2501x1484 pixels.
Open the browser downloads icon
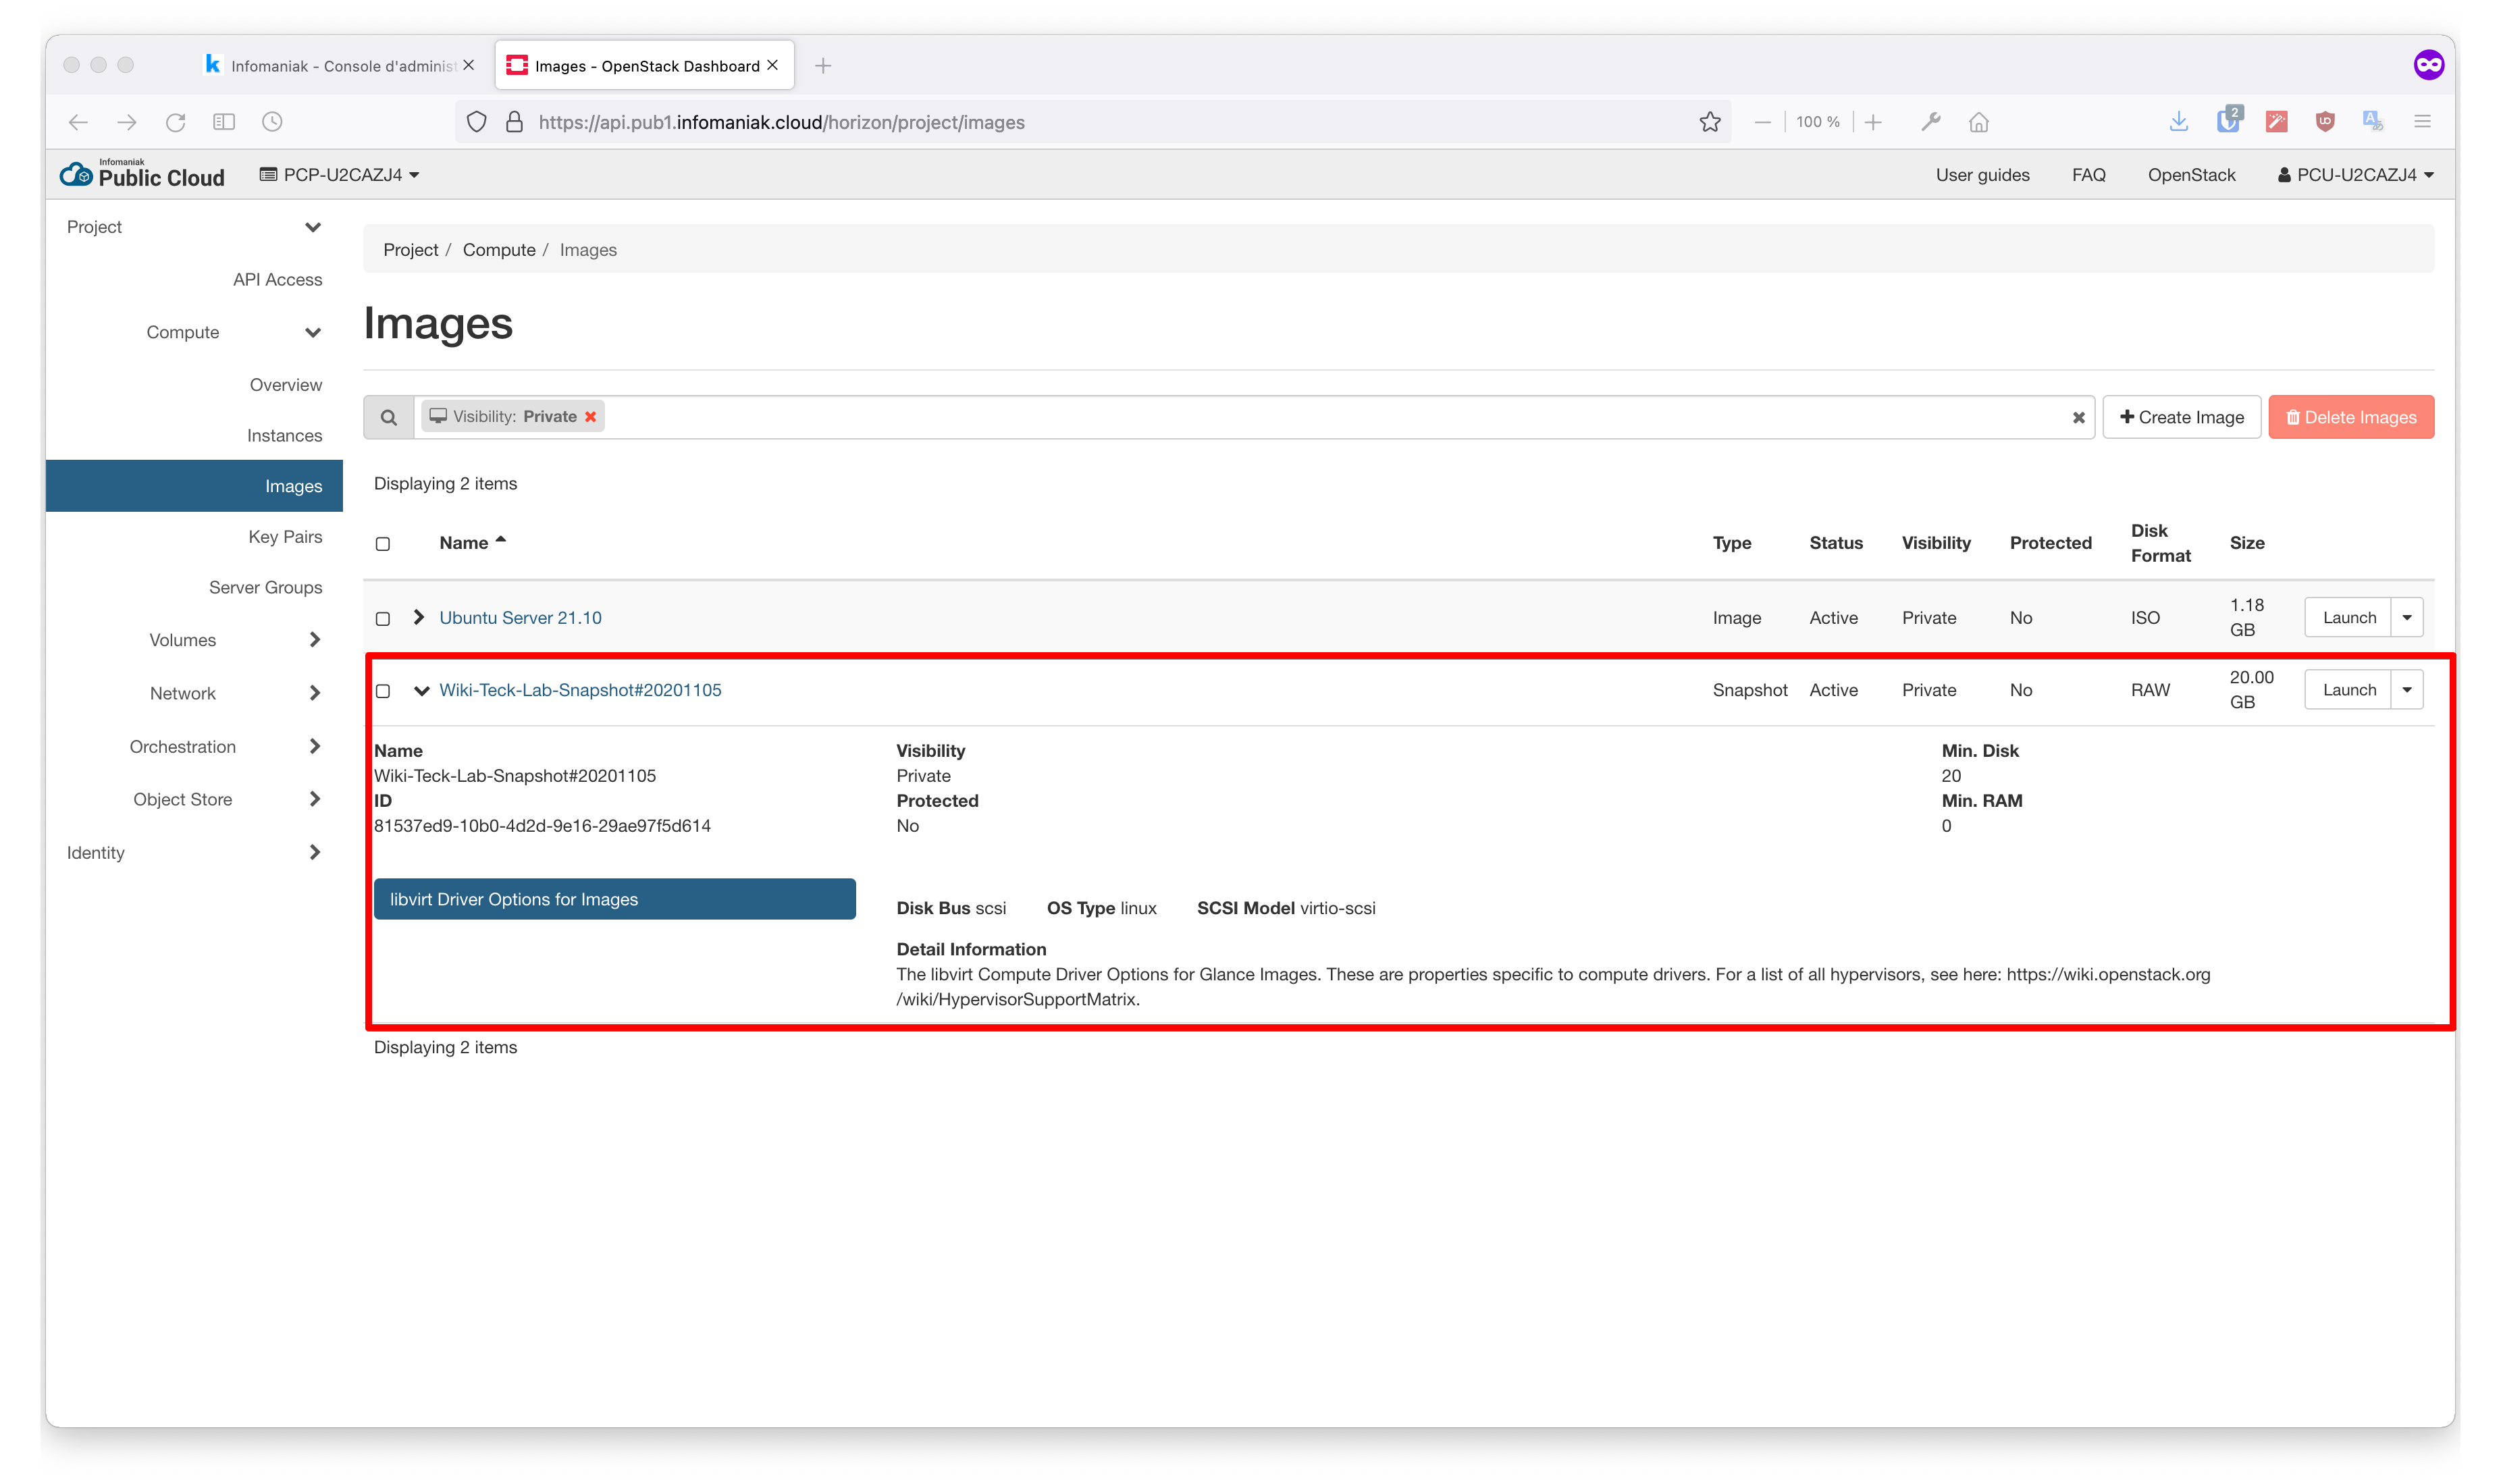click(x=2178, y=122)
